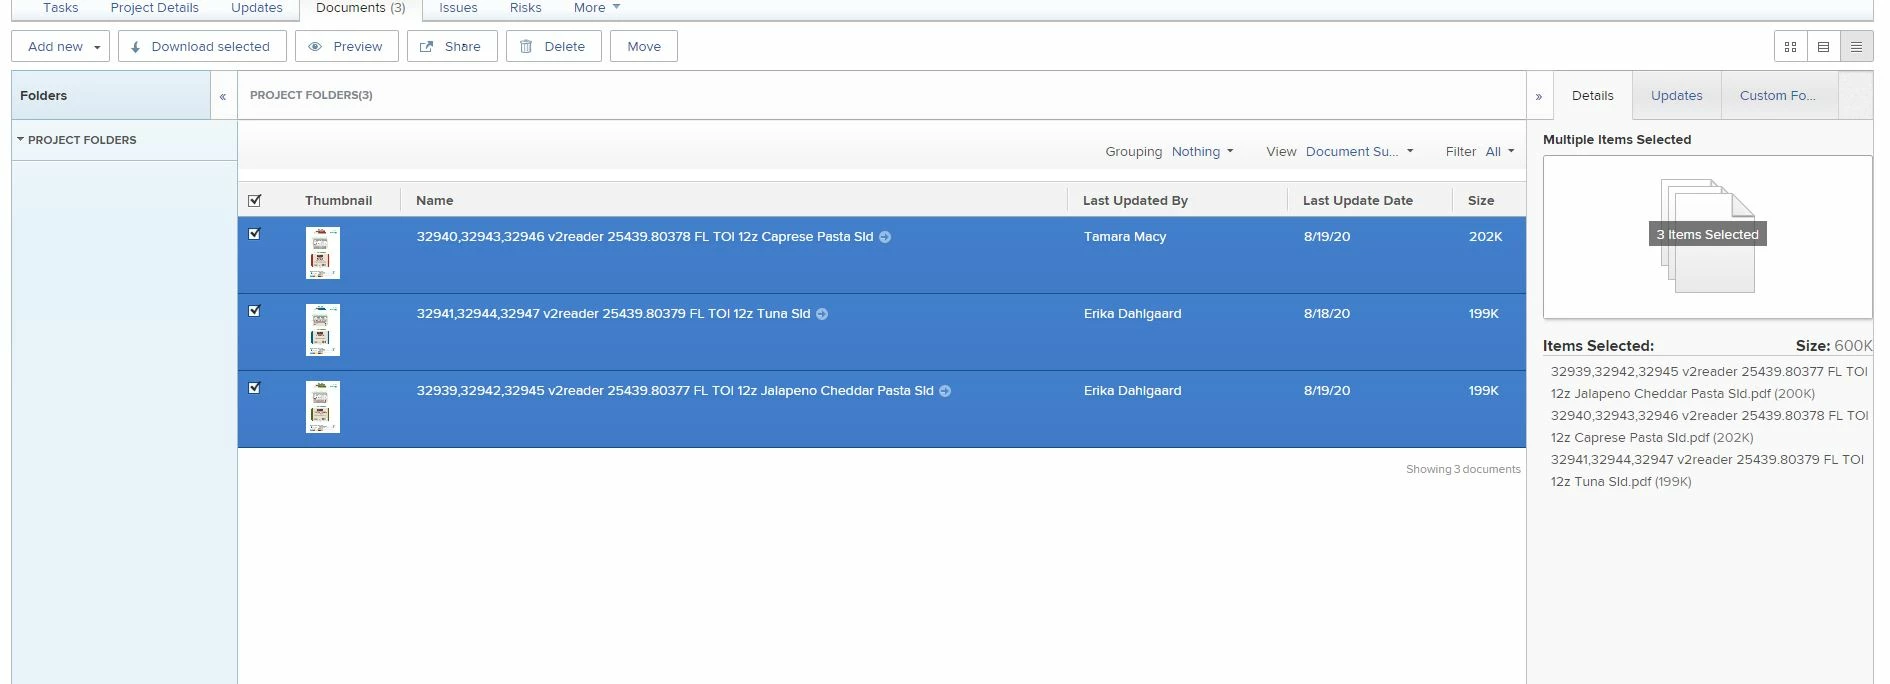Image resolution: width=1890 pixels, height=684 pixels.
Task: Open the project Updates tab
Action: point(256,8)
